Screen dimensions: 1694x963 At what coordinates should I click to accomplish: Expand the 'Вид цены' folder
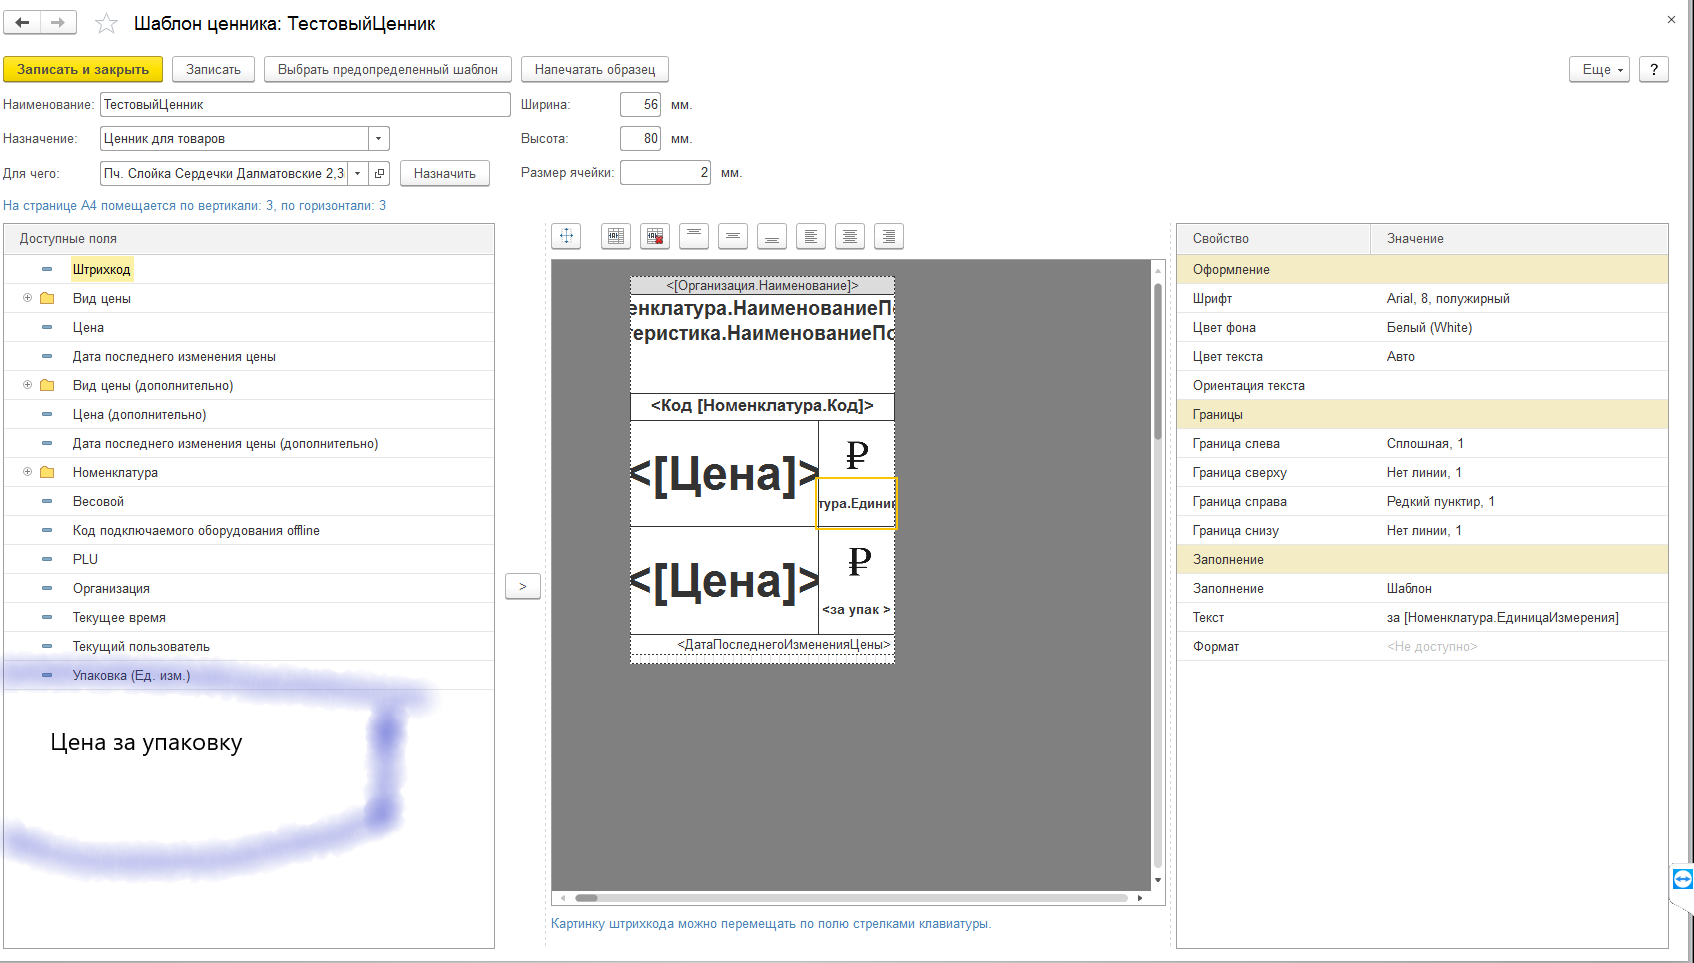coord(28,298)
